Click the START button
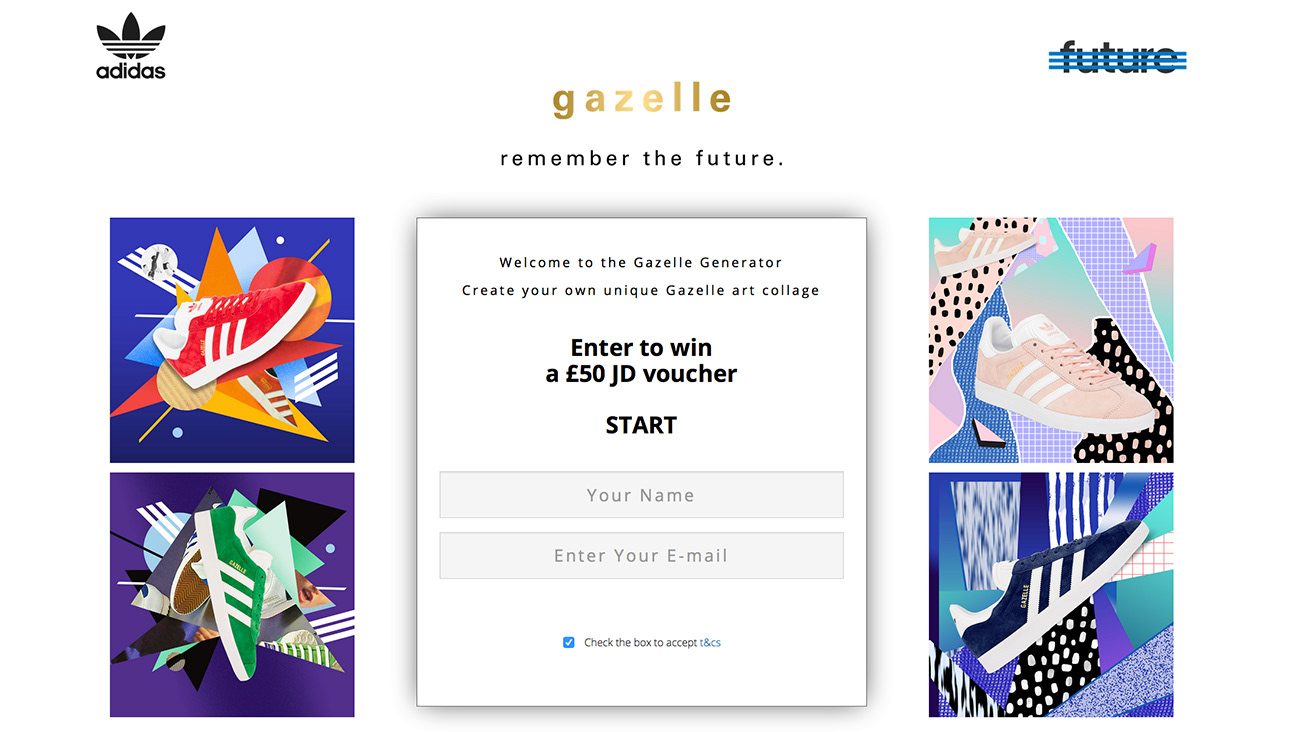The width and height of the screenshot is (1300, 732). pyautogui.click(x=641, y=425)
